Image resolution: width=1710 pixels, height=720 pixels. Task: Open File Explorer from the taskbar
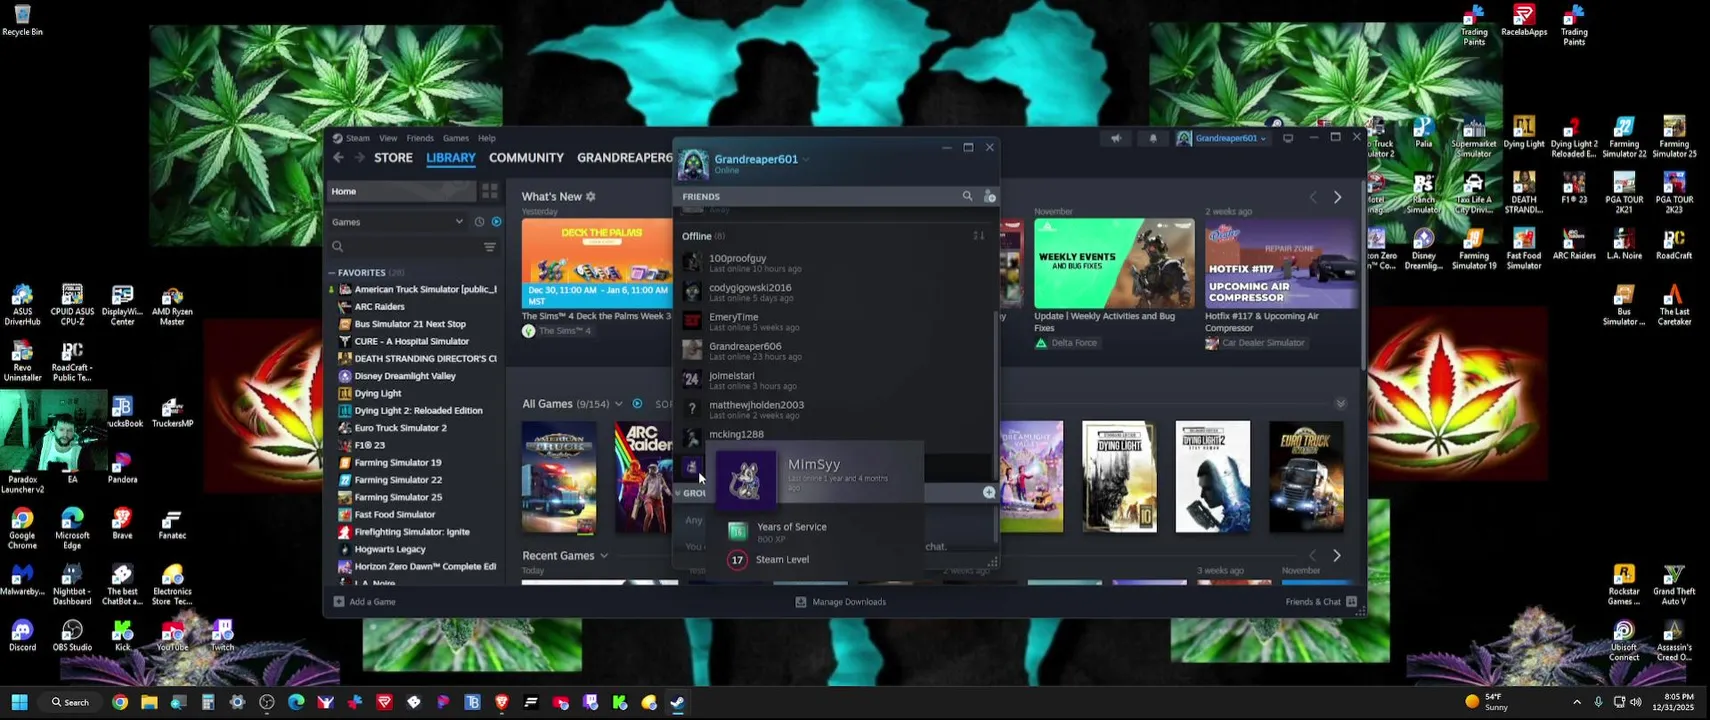(x=149, y=702)
